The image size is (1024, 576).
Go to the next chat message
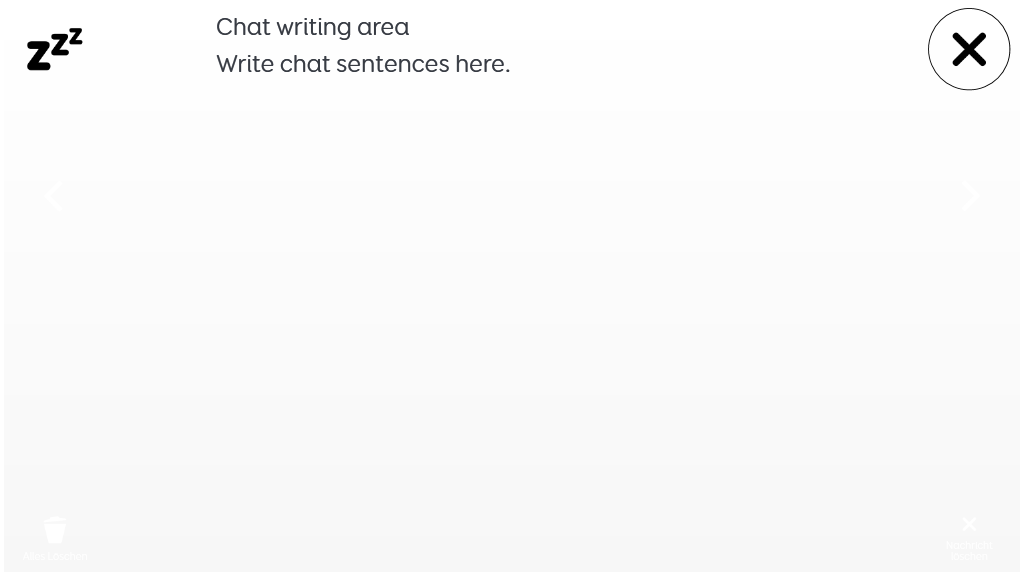pos(970,196)
